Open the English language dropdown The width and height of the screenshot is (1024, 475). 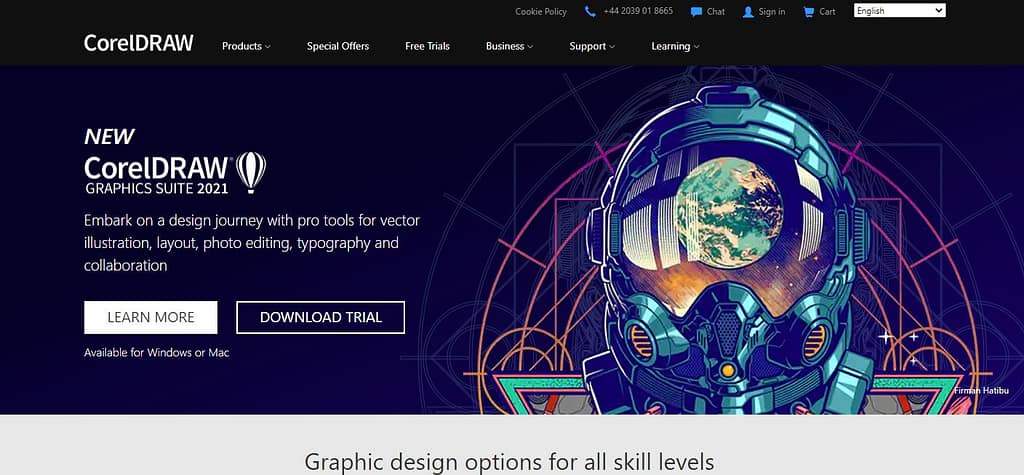click(899, 10)
